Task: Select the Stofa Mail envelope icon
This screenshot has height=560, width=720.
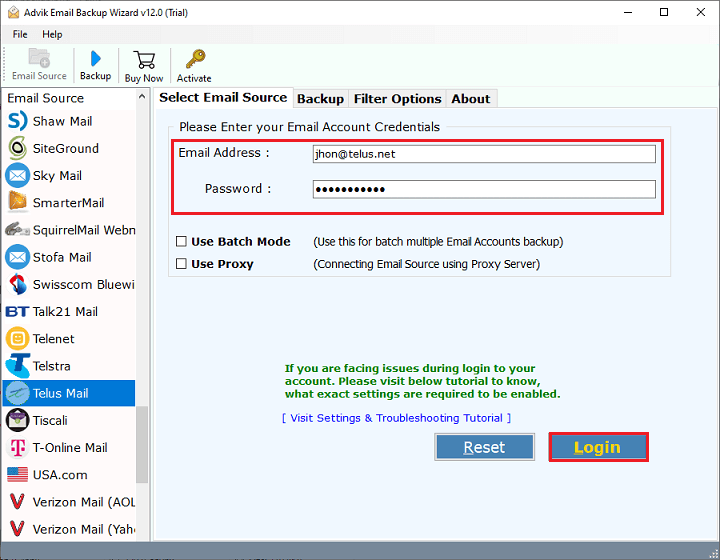Action: [x=17, y=257]
